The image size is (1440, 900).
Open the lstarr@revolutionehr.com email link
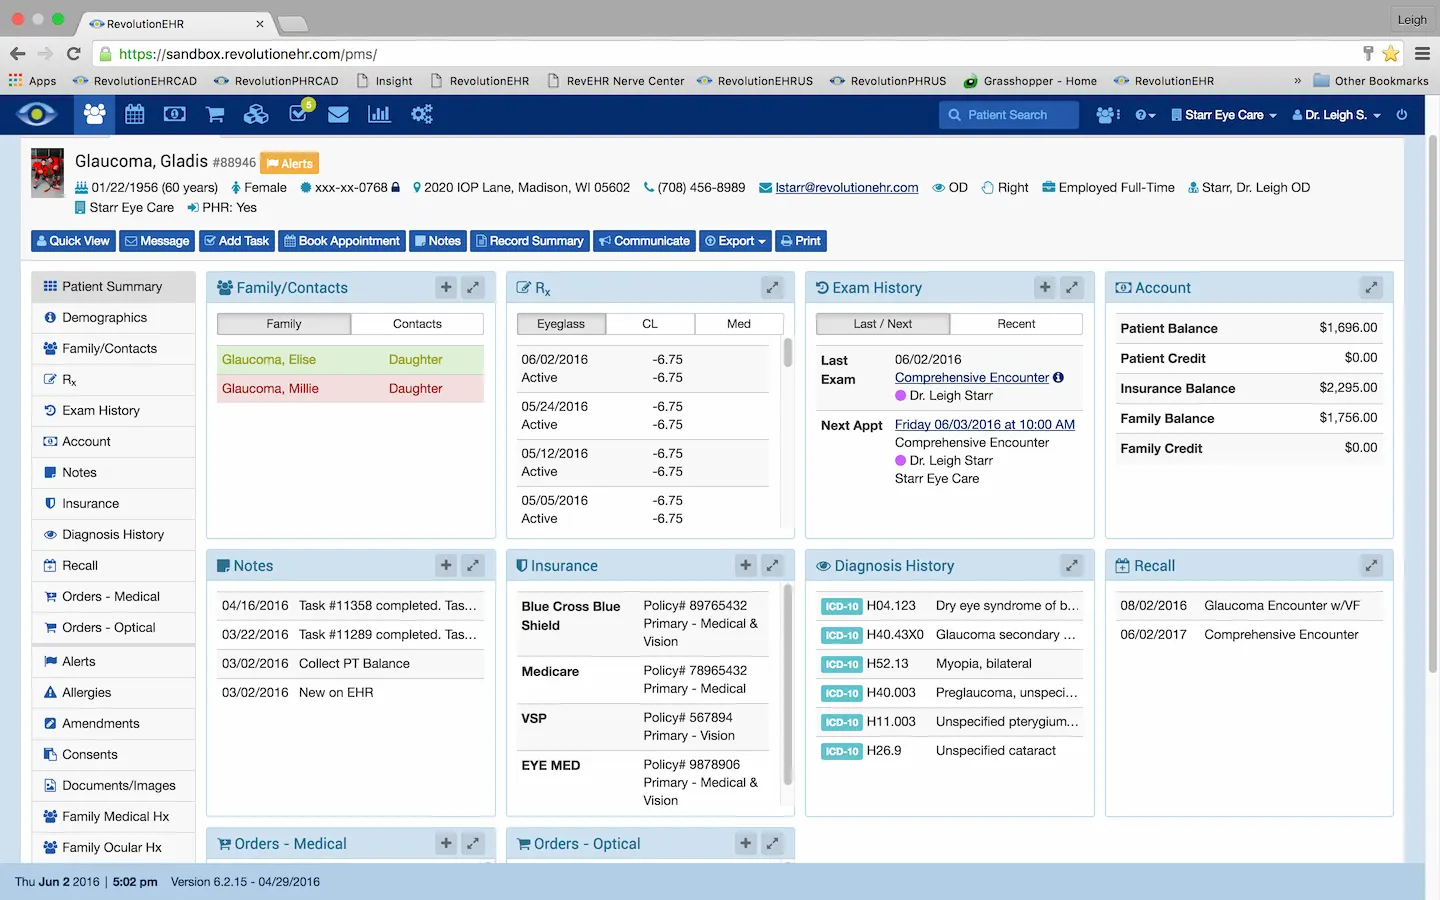[x=846, y=187]
